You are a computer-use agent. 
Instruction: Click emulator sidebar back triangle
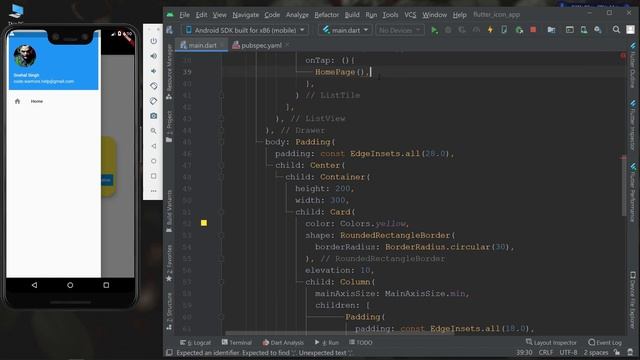[x=153, y=146]
